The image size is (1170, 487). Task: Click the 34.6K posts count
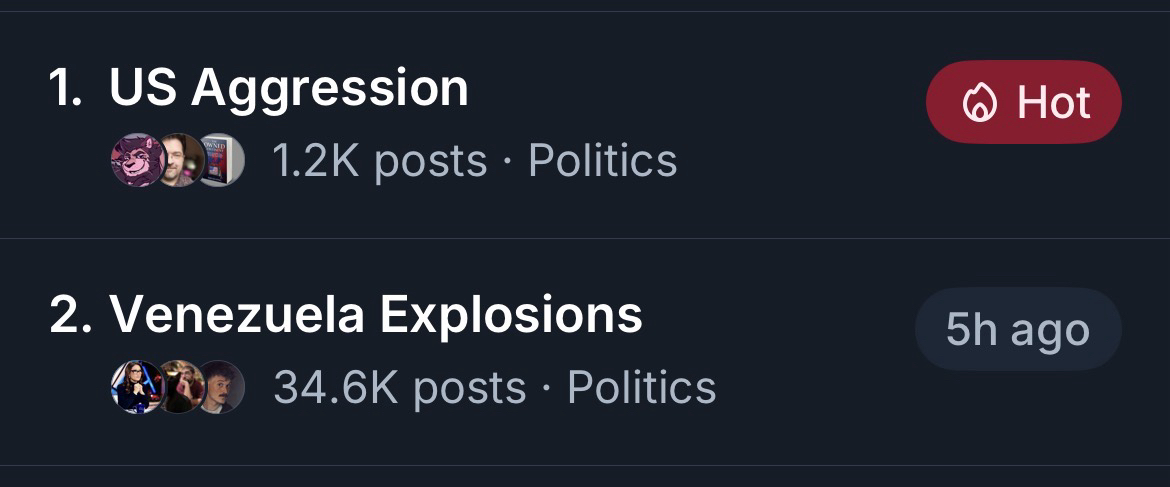[x=399, y=388]
